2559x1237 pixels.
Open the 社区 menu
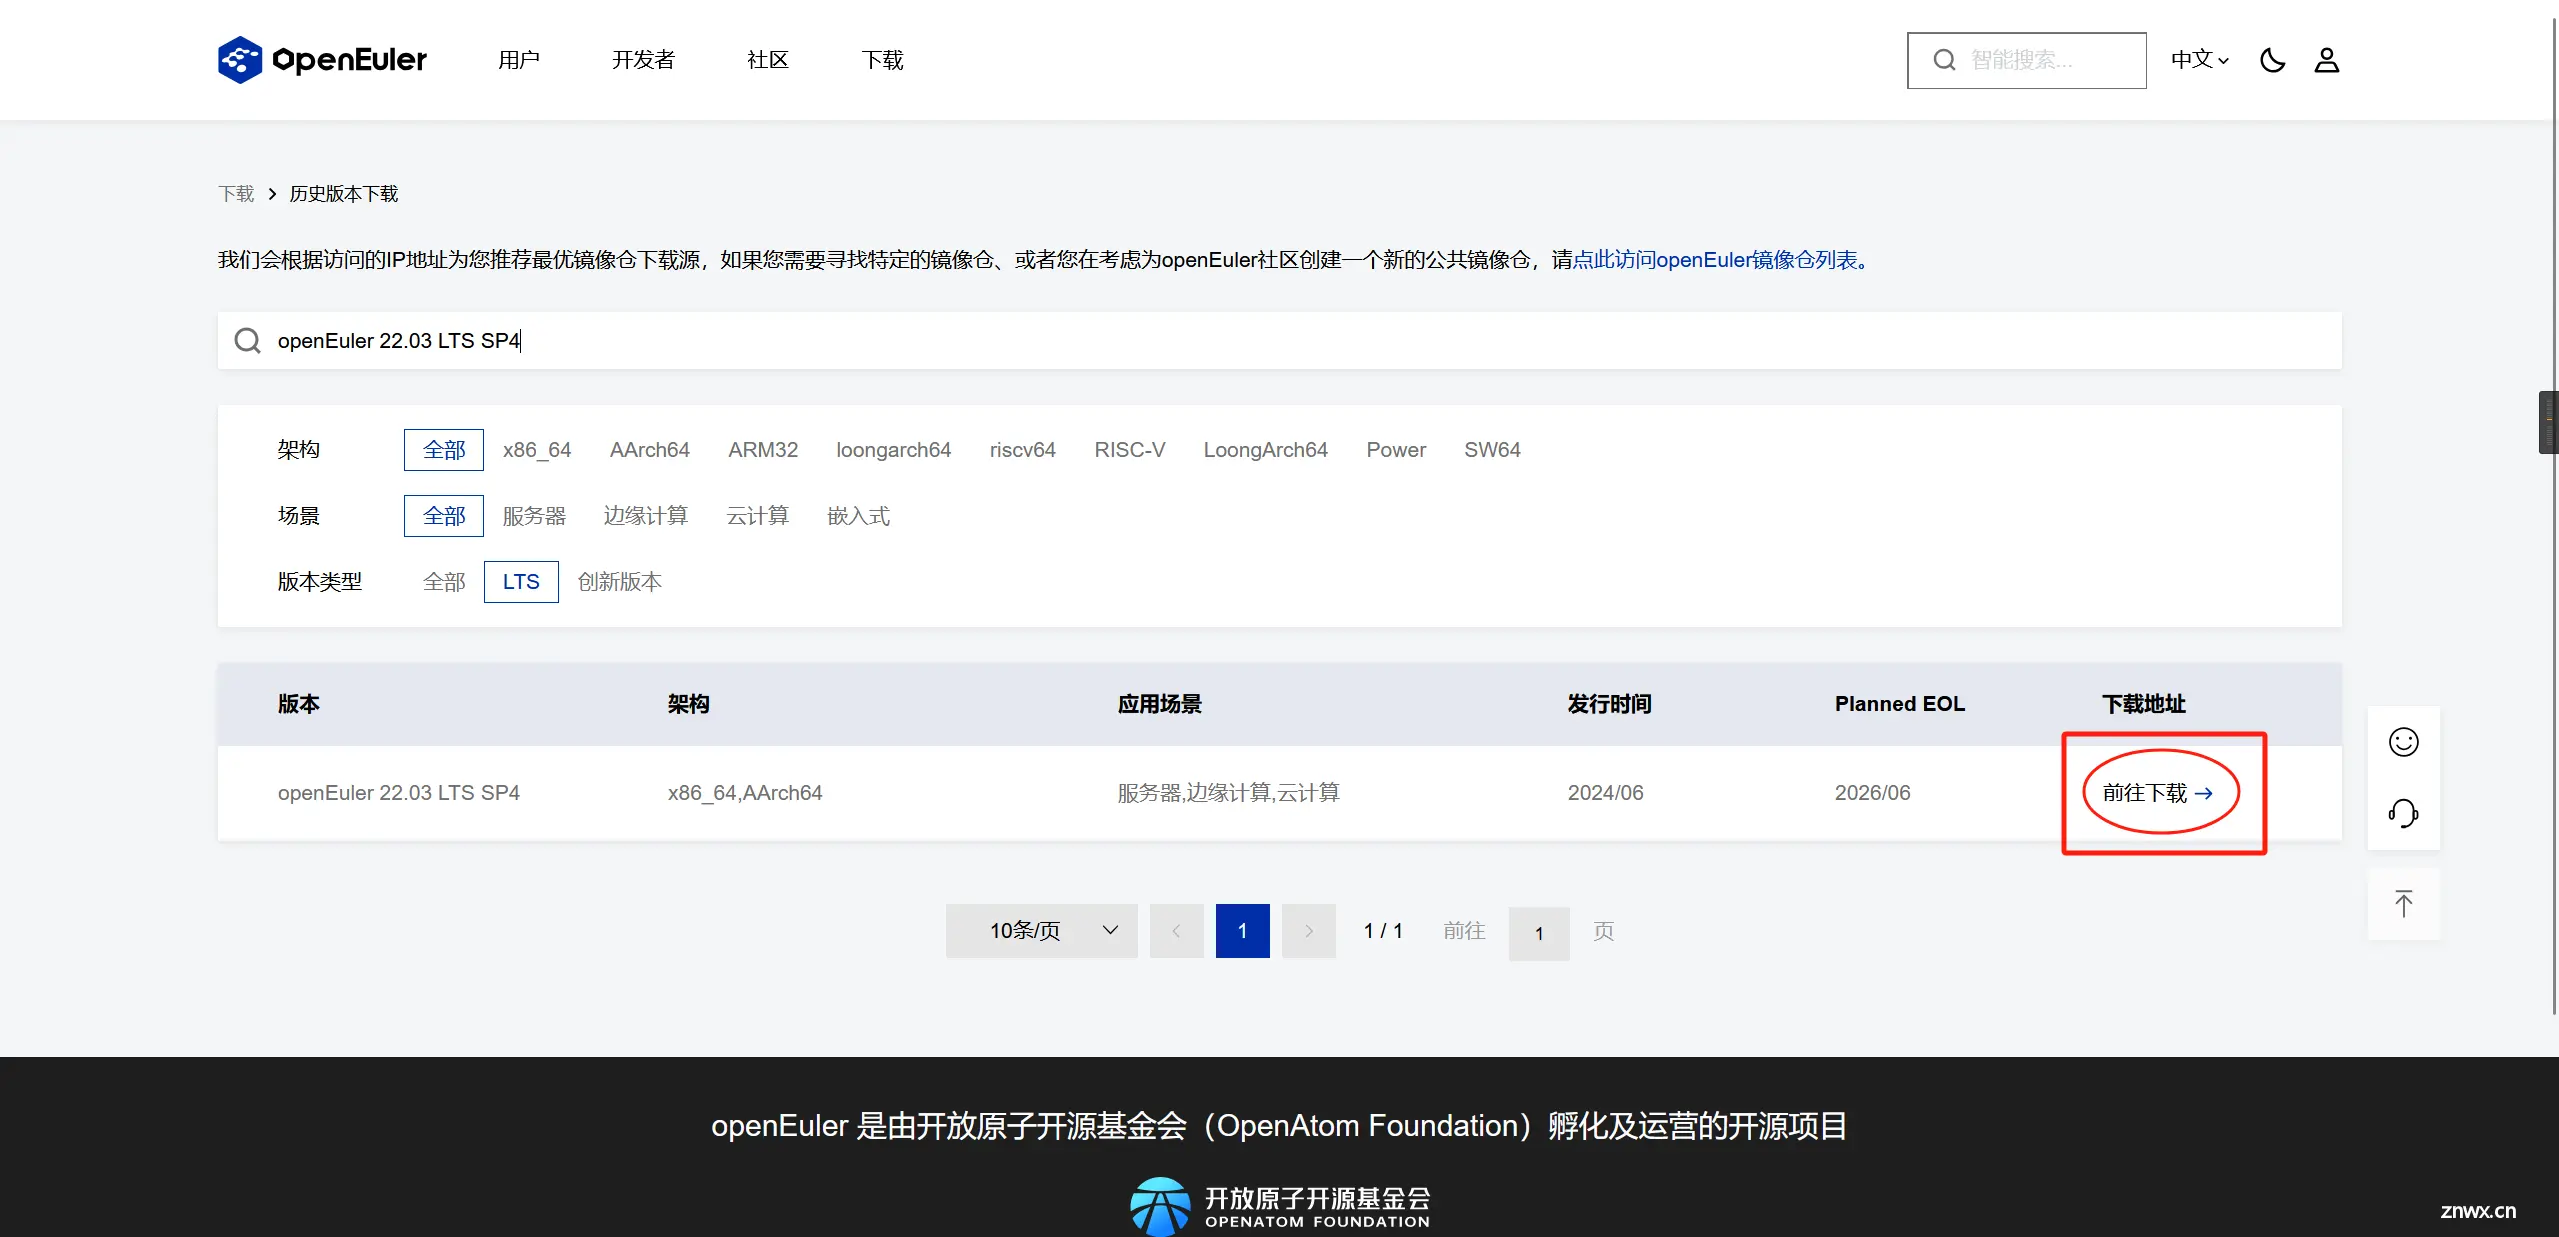click(768, 60)
